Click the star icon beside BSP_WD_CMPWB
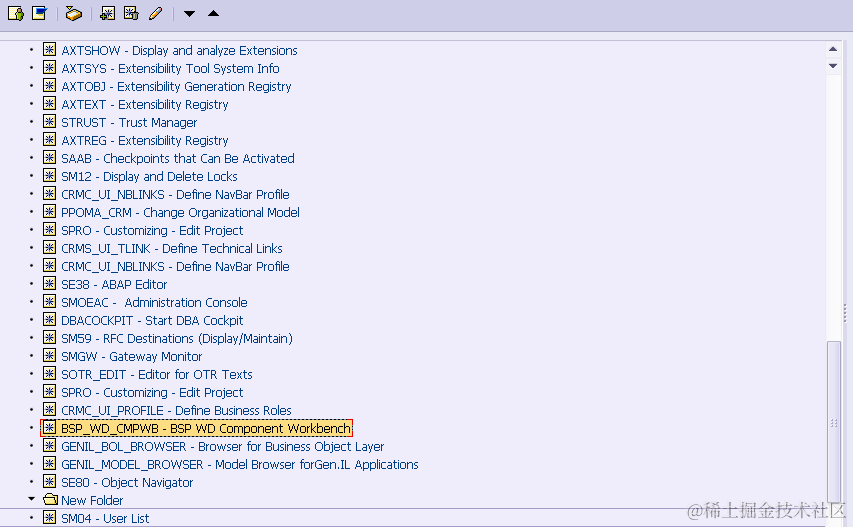853x527 pixels. pyautogui.click(x=50, y=428)
